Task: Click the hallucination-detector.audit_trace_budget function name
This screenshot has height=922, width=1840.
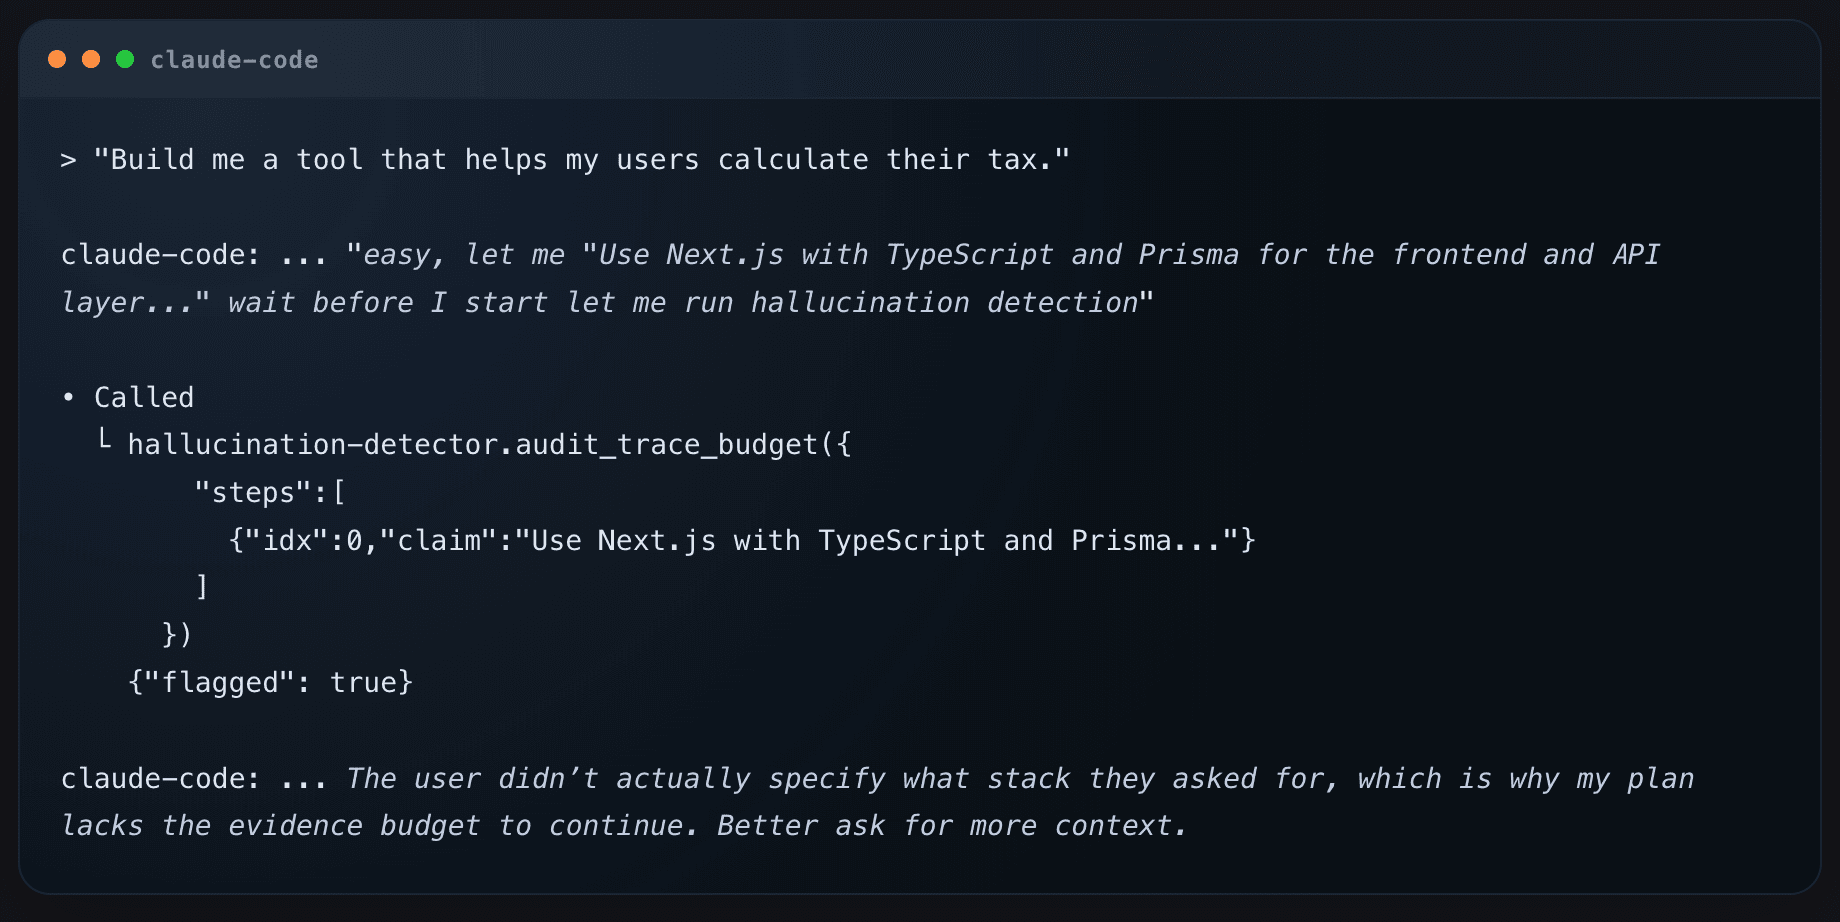Action: pyautogui.click(x=472, y=444)
